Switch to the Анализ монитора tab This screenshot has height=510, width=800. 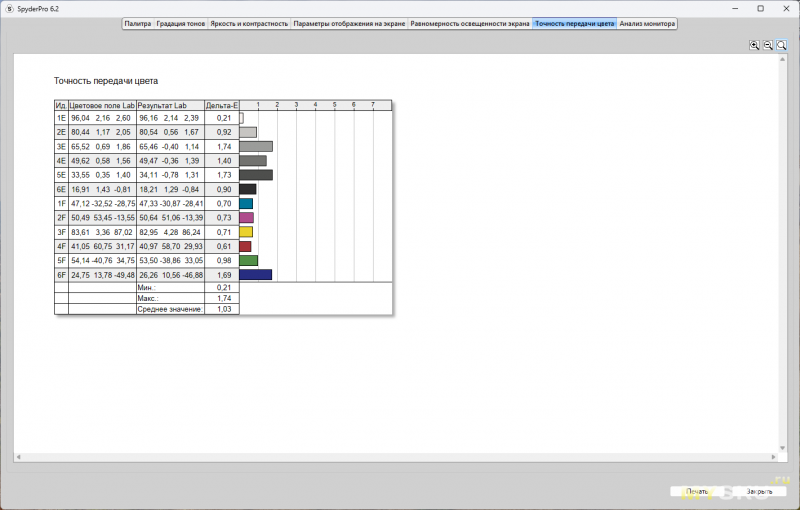click(647, 23)
